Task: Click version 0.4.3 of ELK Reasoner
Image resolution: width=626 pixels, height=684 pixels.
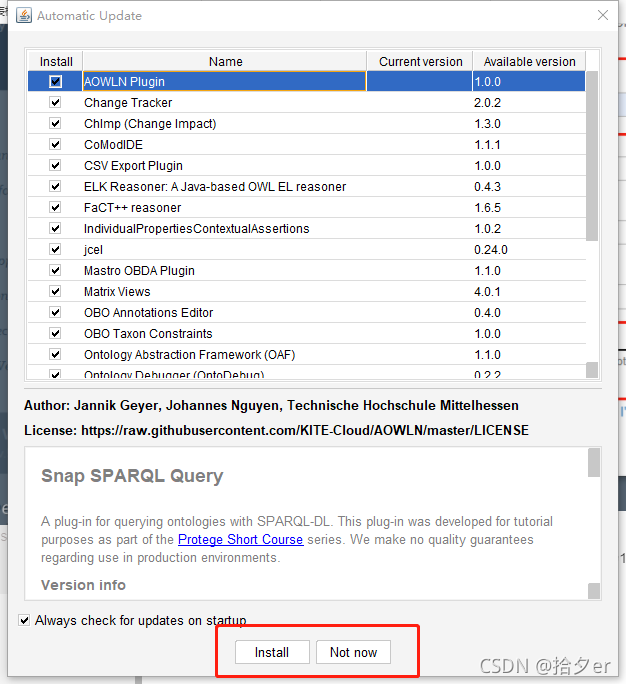Action: click(487, 187)
